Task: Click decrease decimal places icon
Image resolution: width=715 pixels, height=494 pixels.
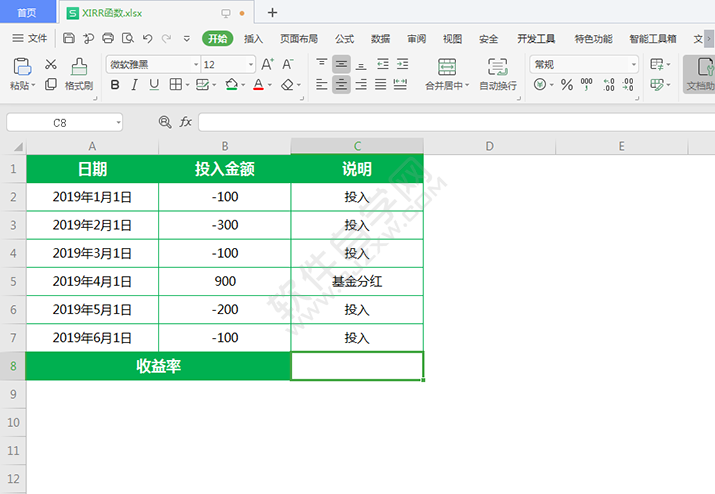Action: pos(628,84)
